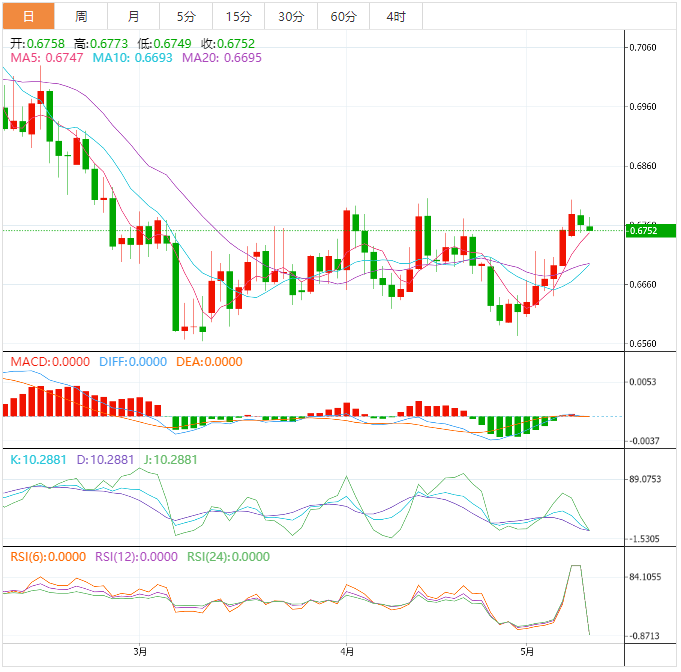Click the 5月 marker on the time axis
This screenshot has width=681, height=672.
click(525, 652)
